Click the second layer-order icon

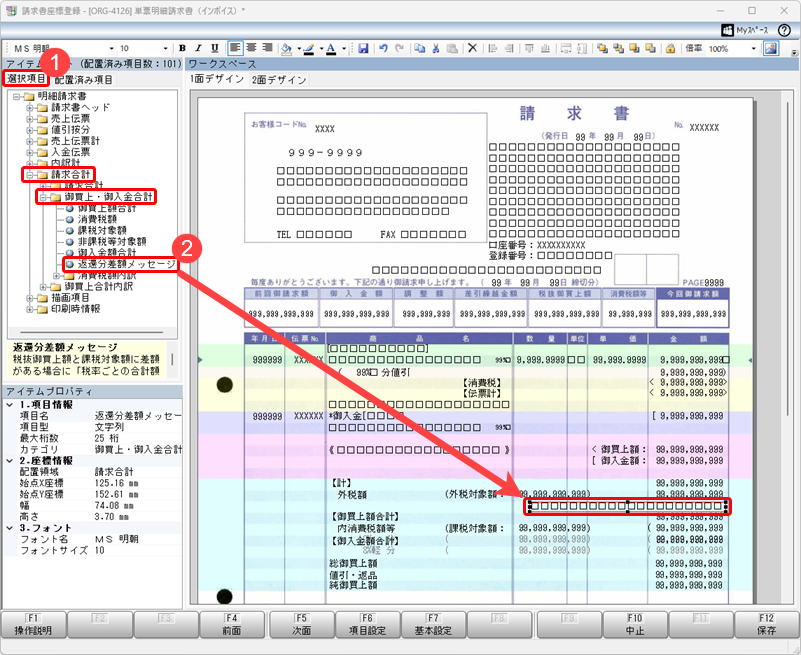619,49
